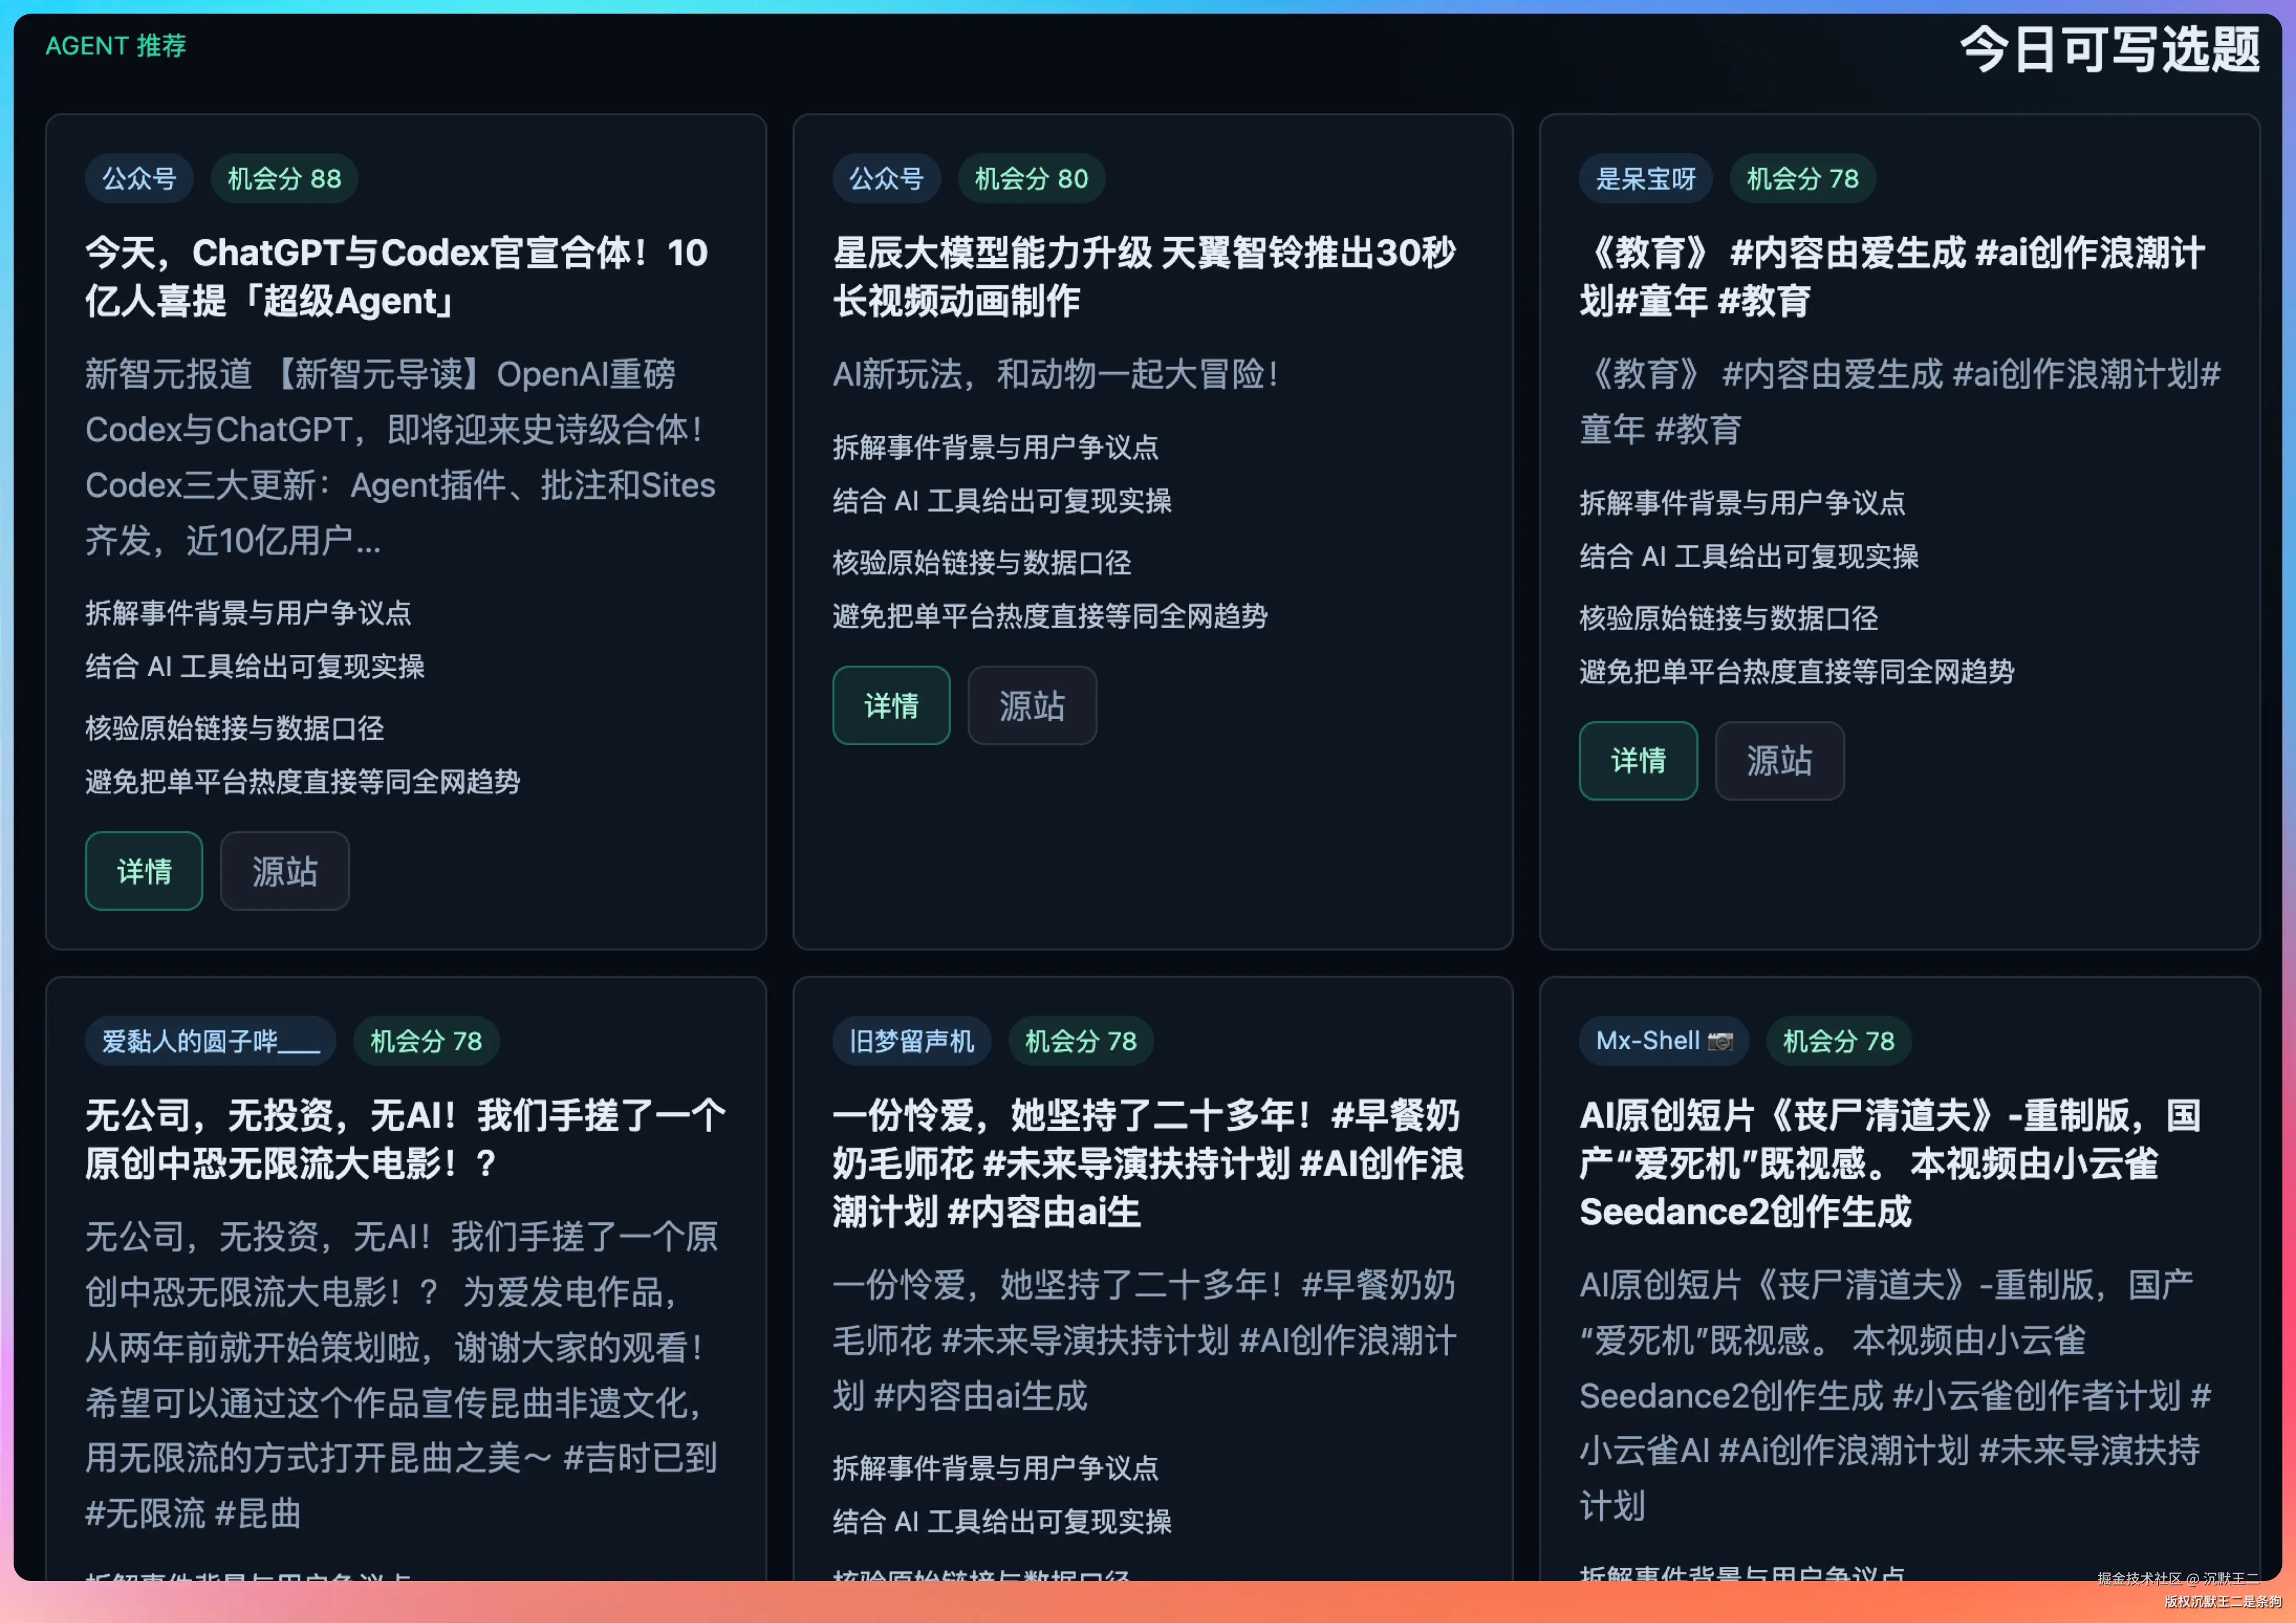The width and height of the screenshot is (2296, 1623).
Task: Click the 今日可写选题 heading
Action: pyautogui.click(x=2110, y=49)
